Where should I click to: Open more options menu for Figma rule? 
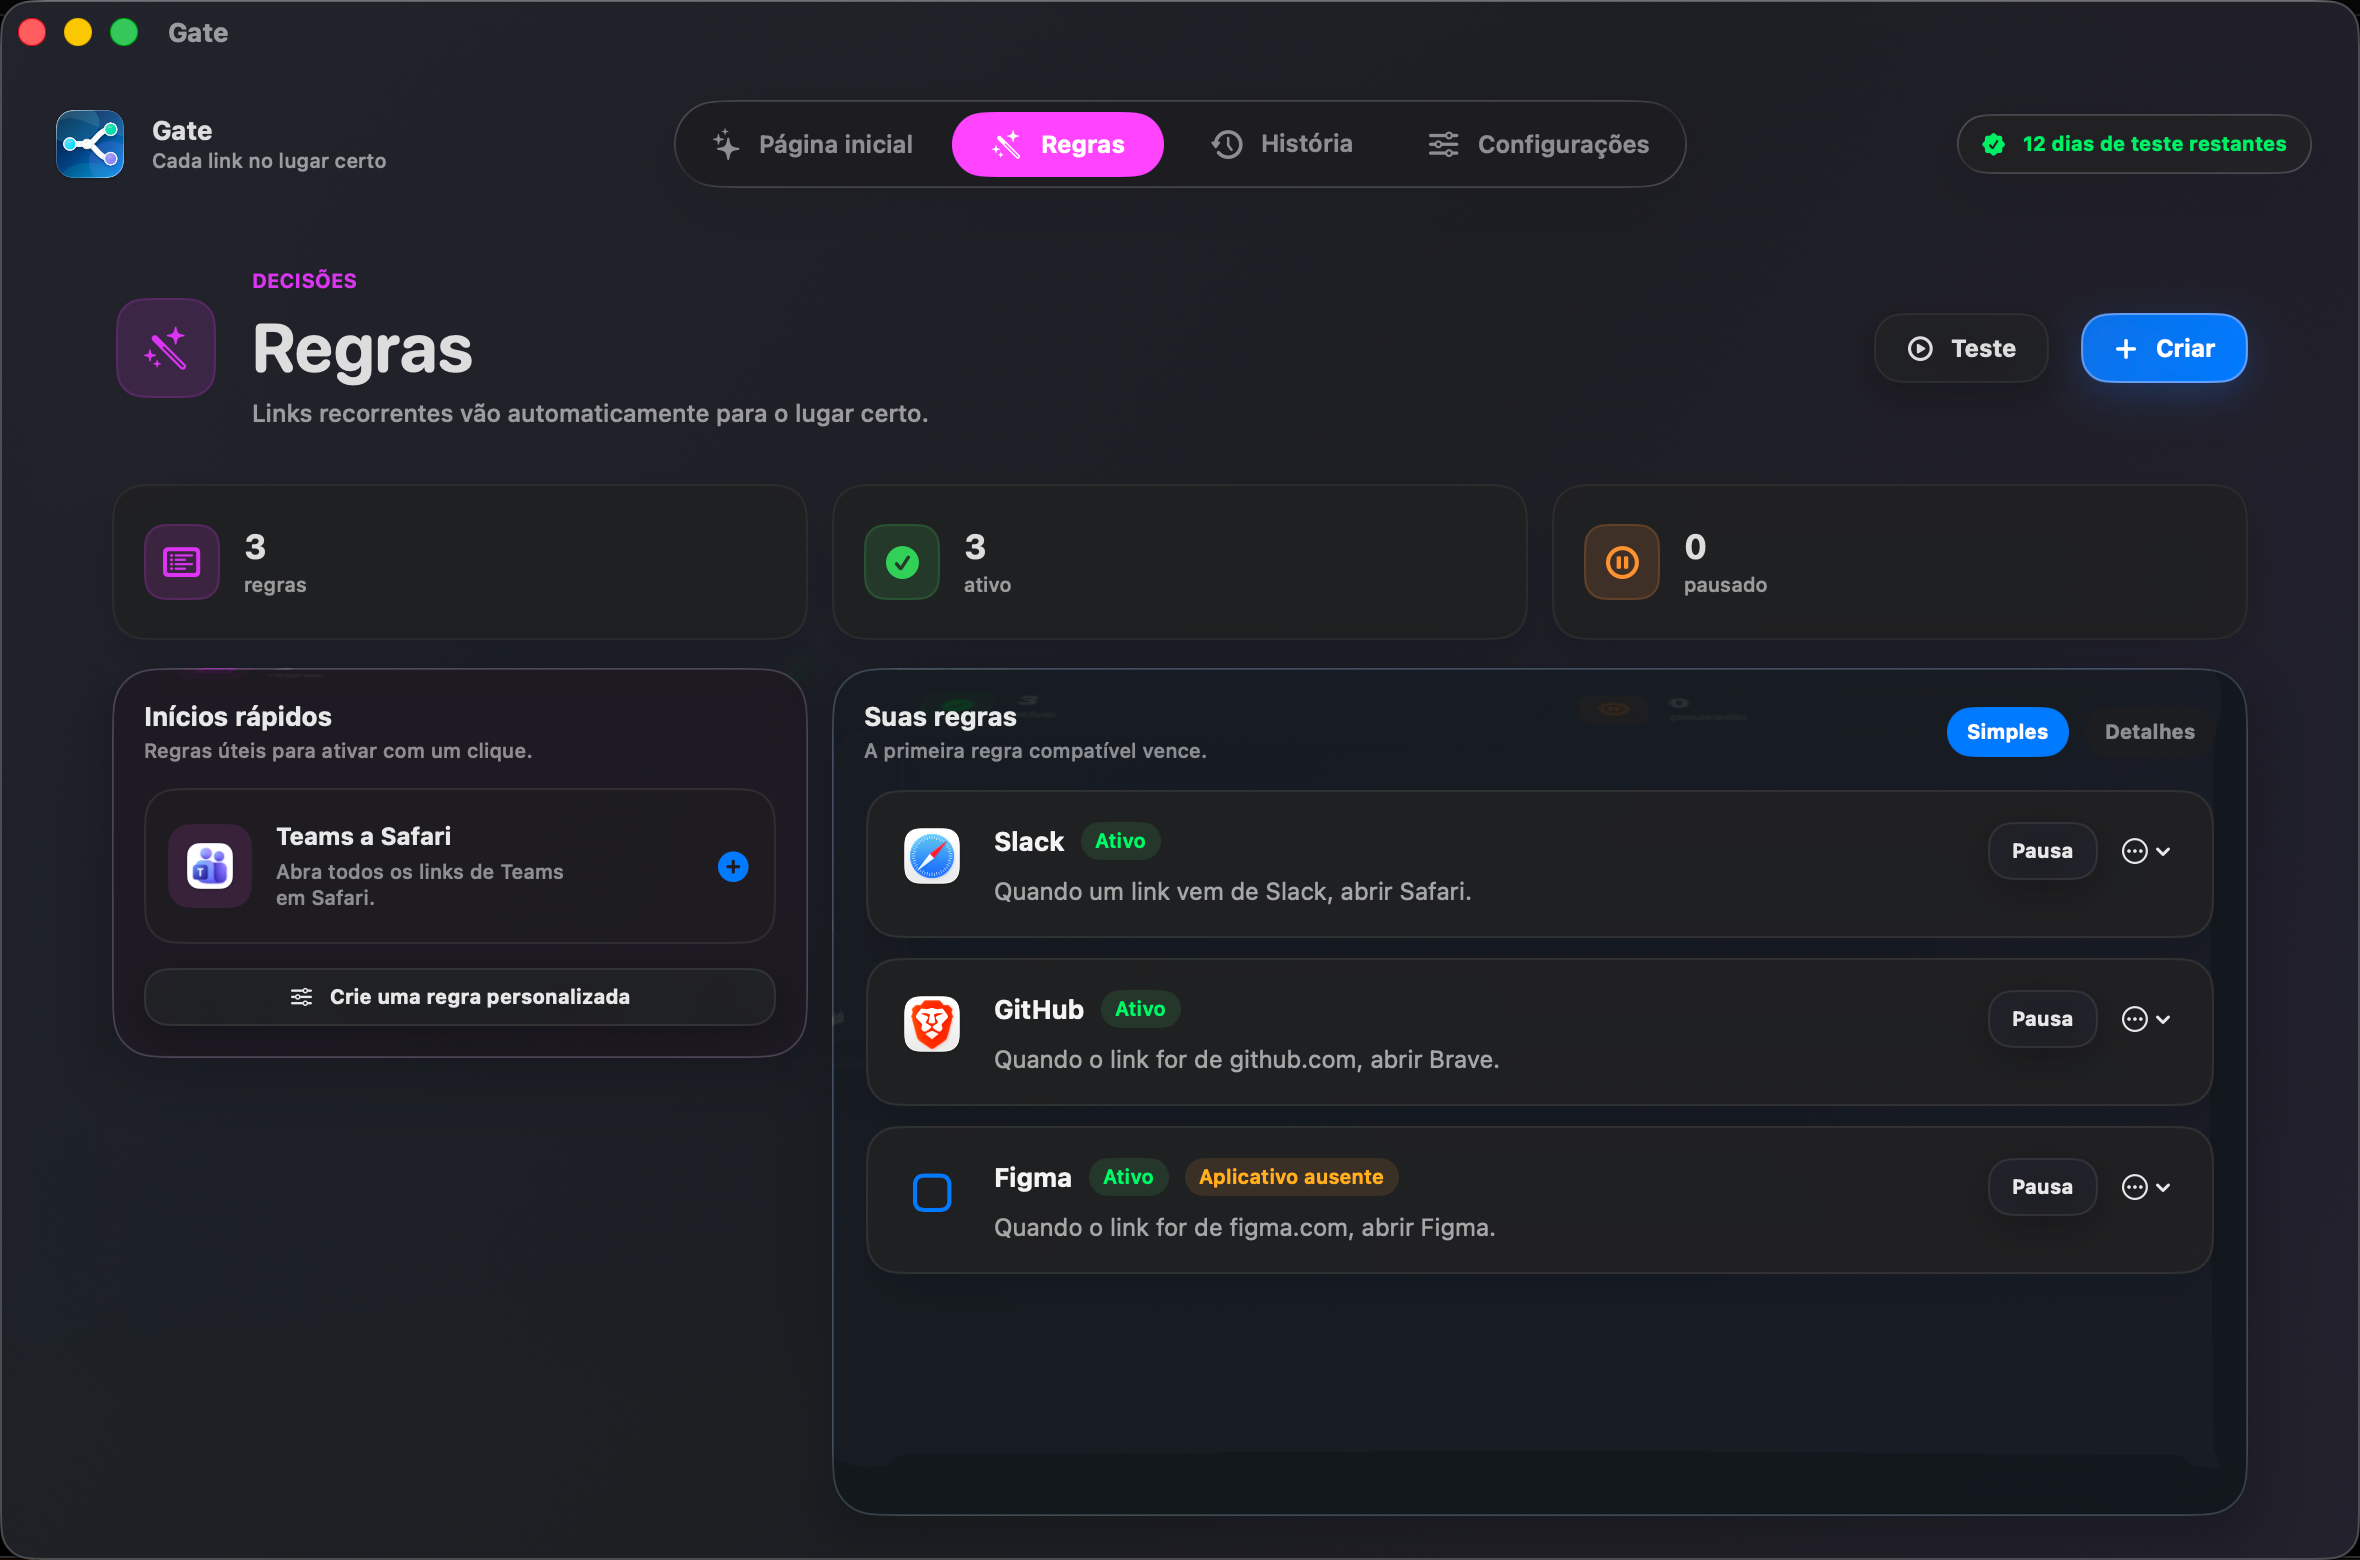click(2146, 1187)
